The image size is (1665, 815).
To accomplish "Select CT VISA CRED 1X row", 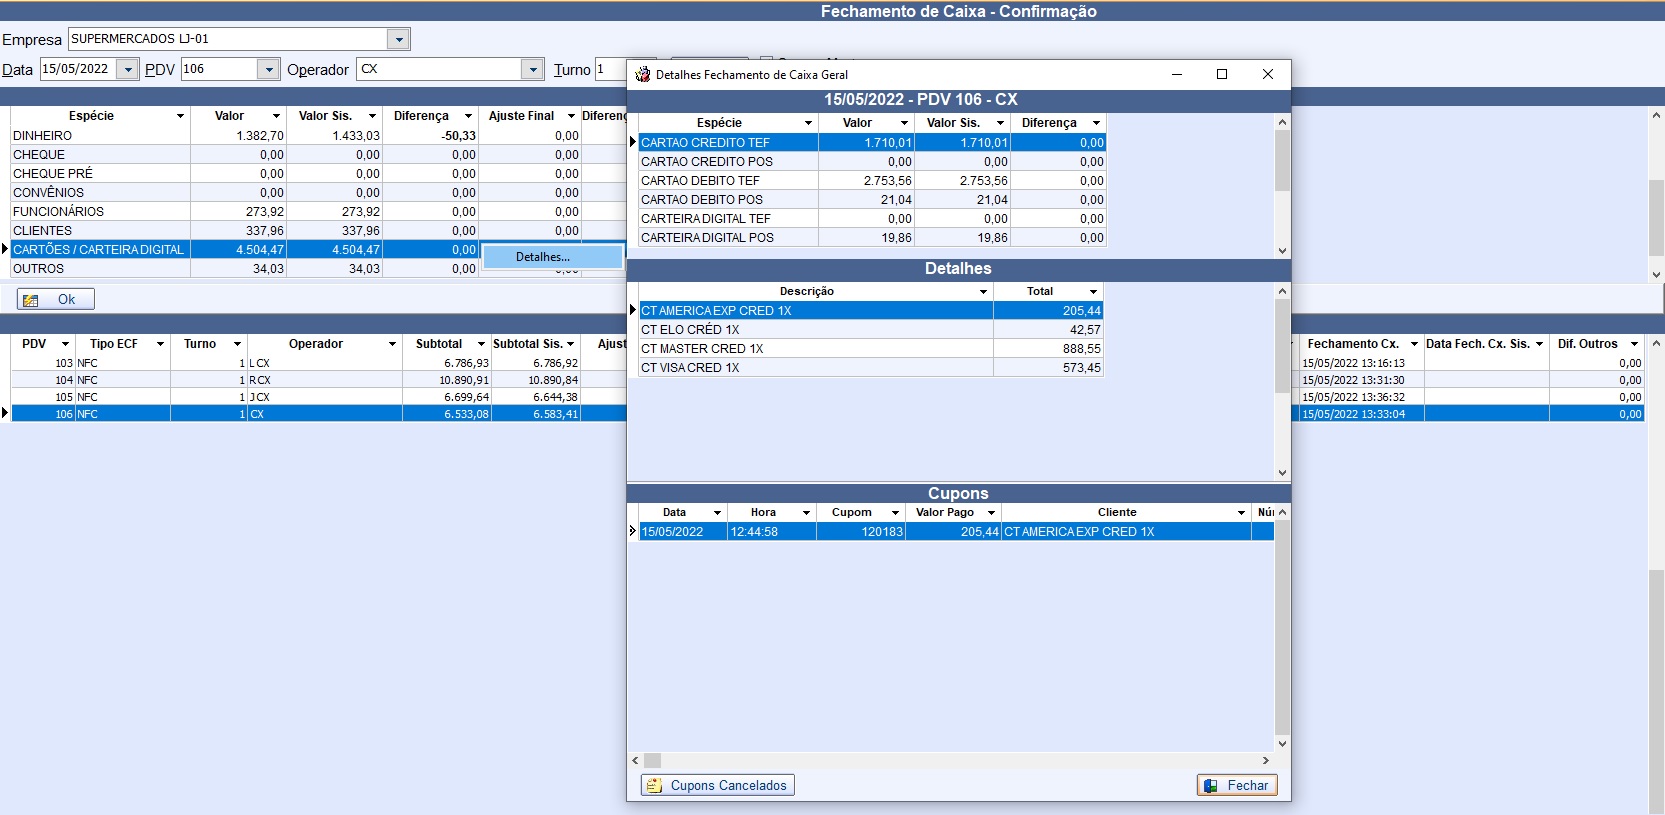I will pyautogui.click(x=870, y=368).
